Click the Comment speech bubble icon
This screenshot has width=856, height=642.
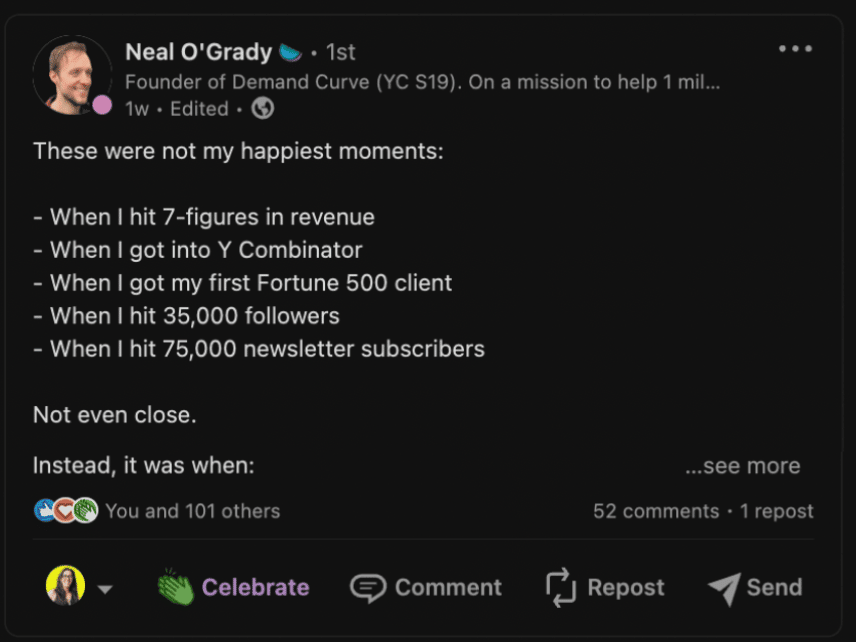click(x=367, y=588)
